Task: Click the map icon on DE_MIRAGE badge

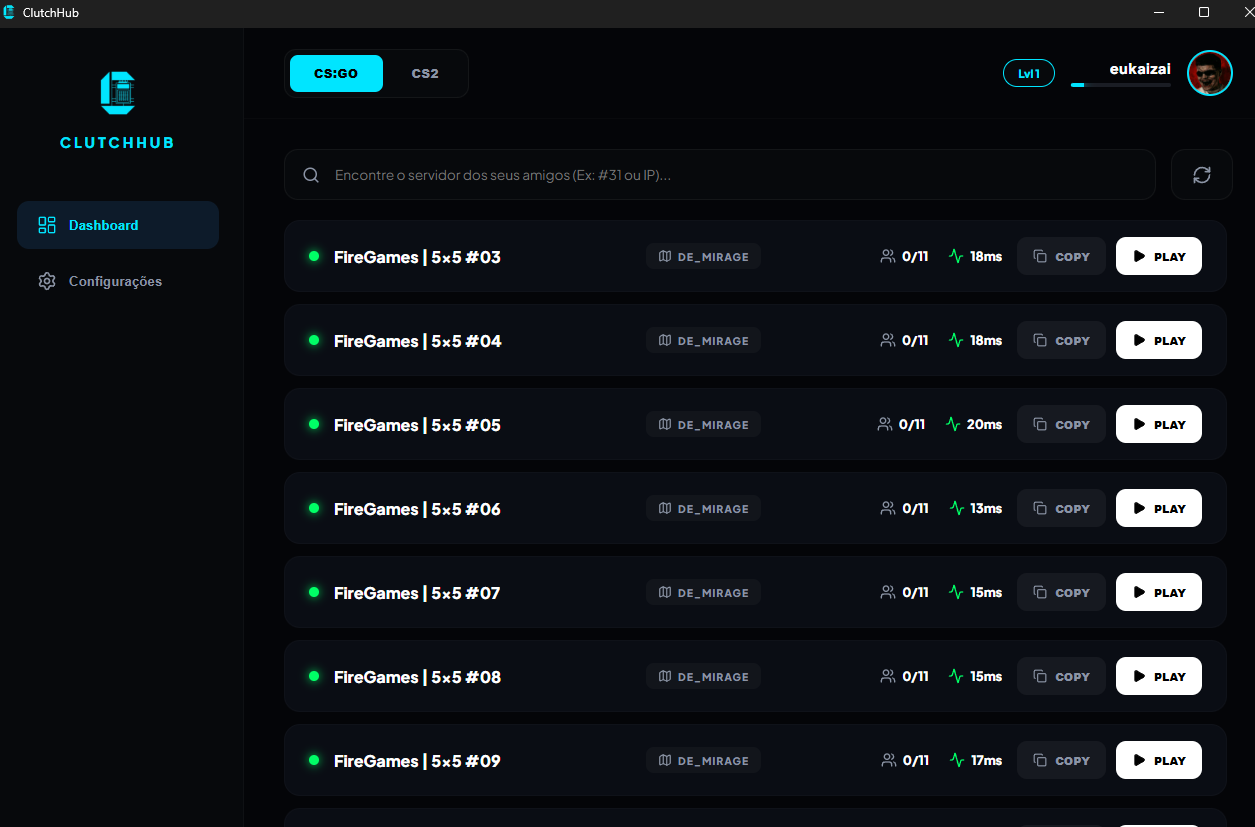Action: tap(664, 256)
